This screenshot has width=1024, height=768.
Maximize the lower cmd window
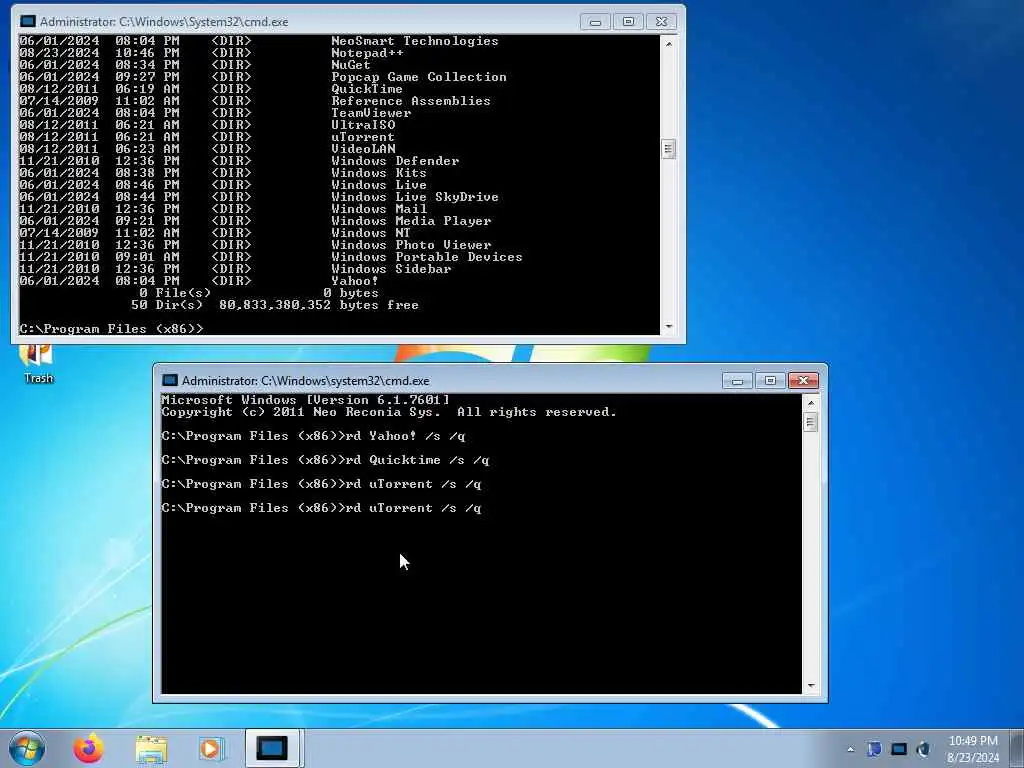[x=770, y=380]
